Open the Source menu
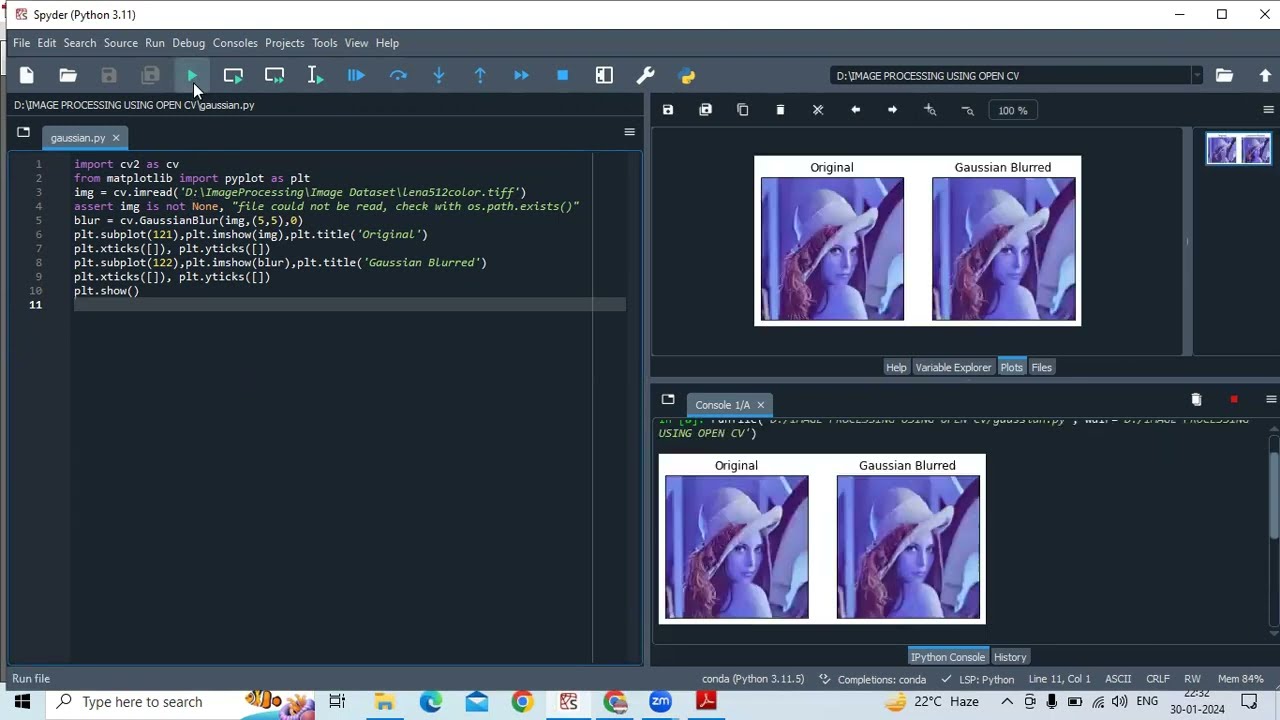Screen dimensions: 1280x720 click(x=120, y=43)
